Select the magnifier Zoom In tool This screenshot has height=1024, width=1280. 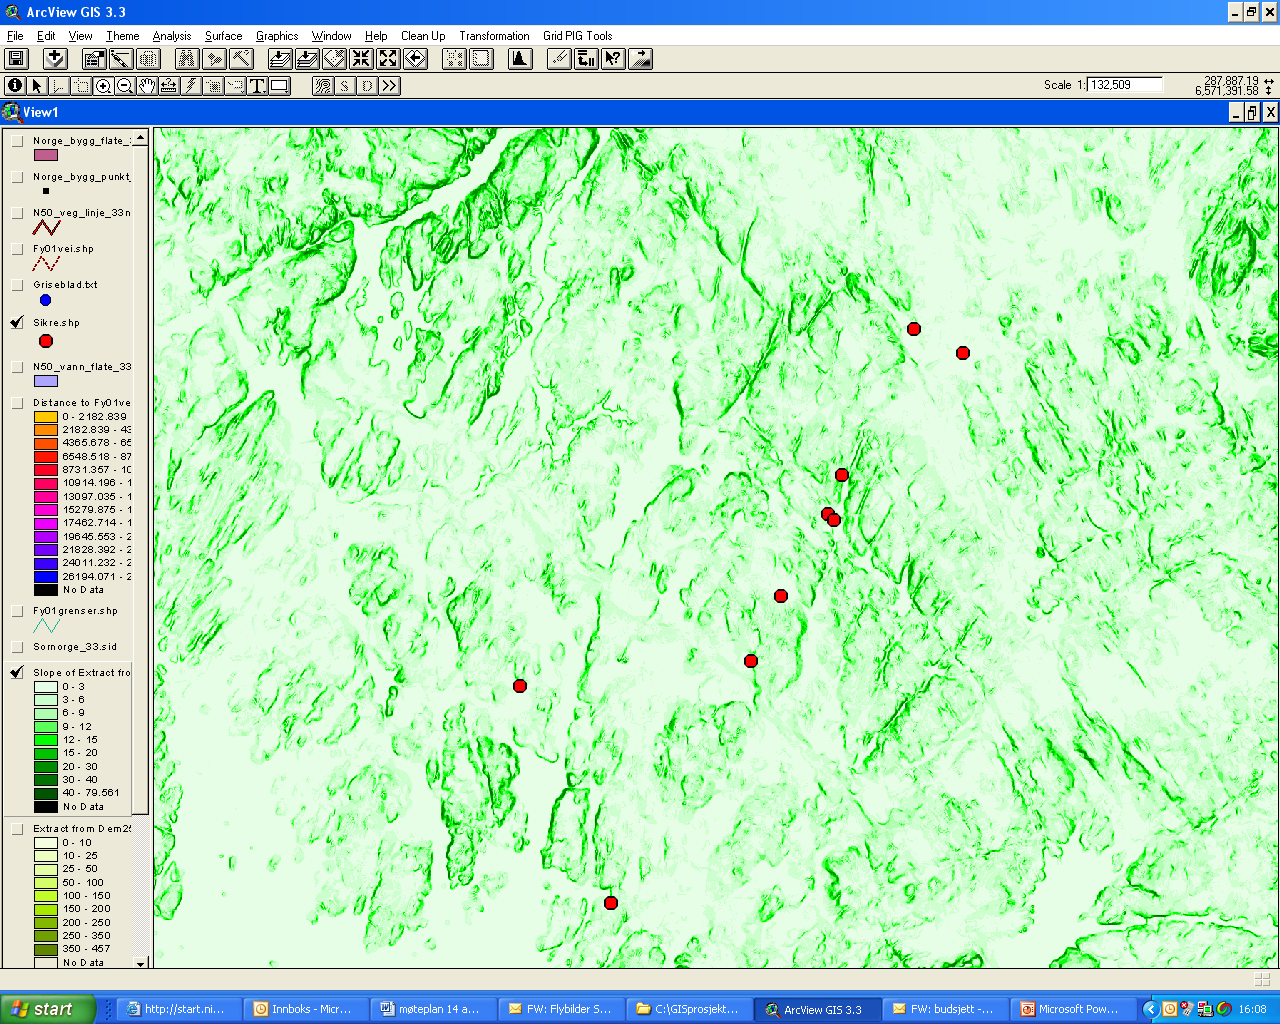(103, 86)
